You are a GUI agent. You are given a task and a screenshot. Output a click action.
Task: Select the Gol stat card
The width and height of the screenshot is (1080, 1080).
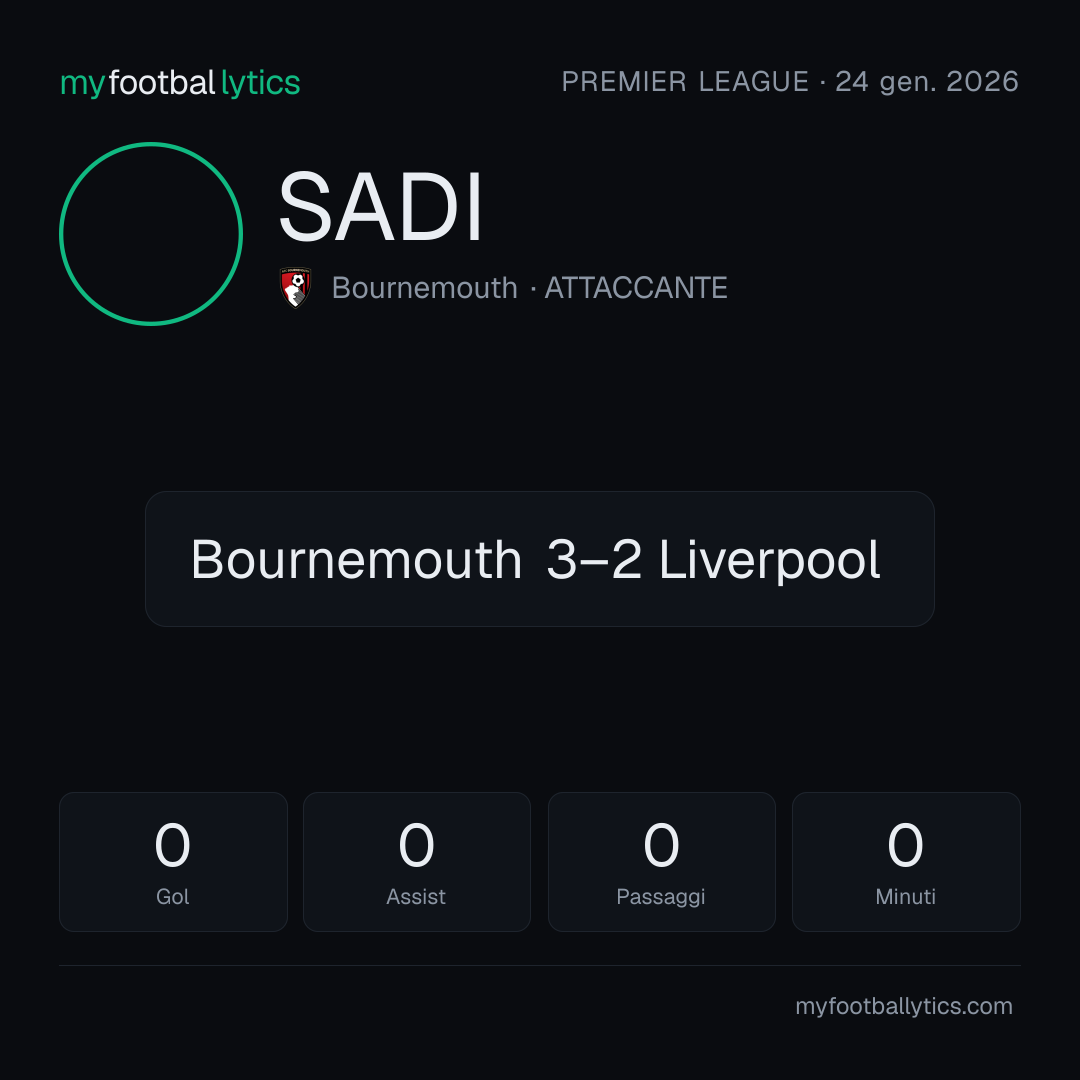(173, 862)
